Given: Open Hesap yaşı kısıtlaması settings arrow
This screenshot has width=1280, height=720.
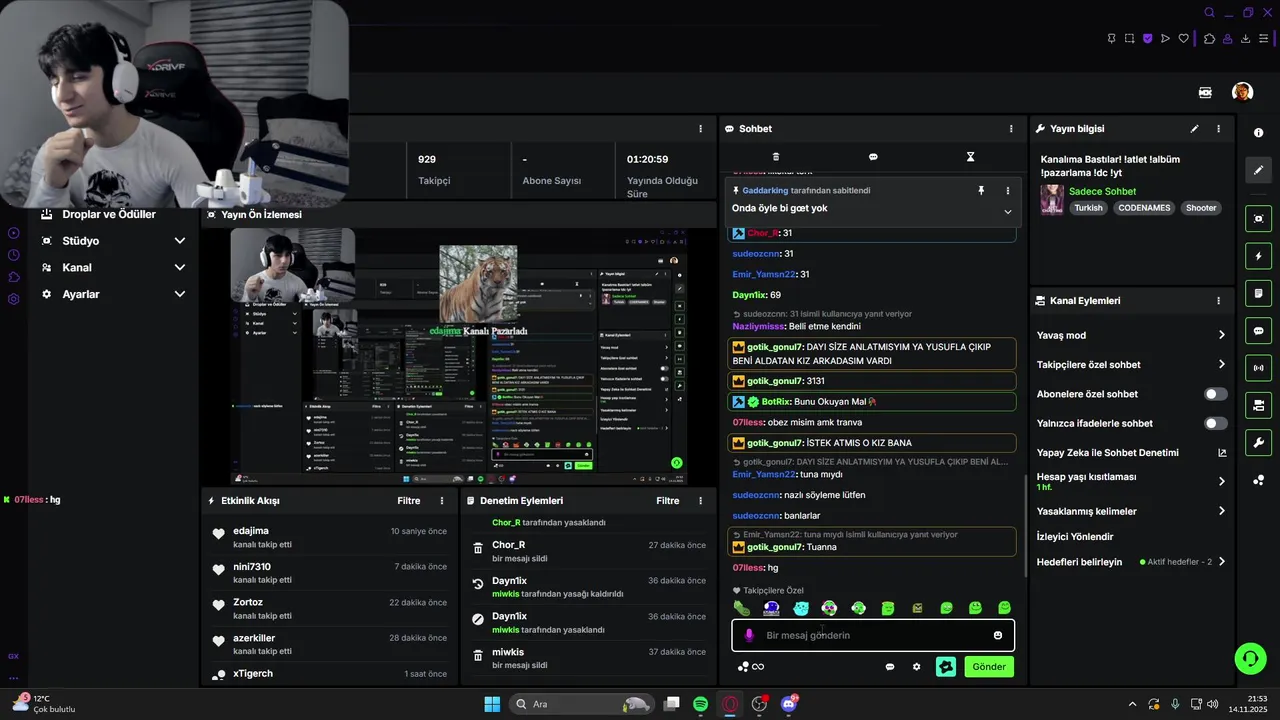Looking at the screenshot, I should pyautogui.click(x=1221, y=481).
